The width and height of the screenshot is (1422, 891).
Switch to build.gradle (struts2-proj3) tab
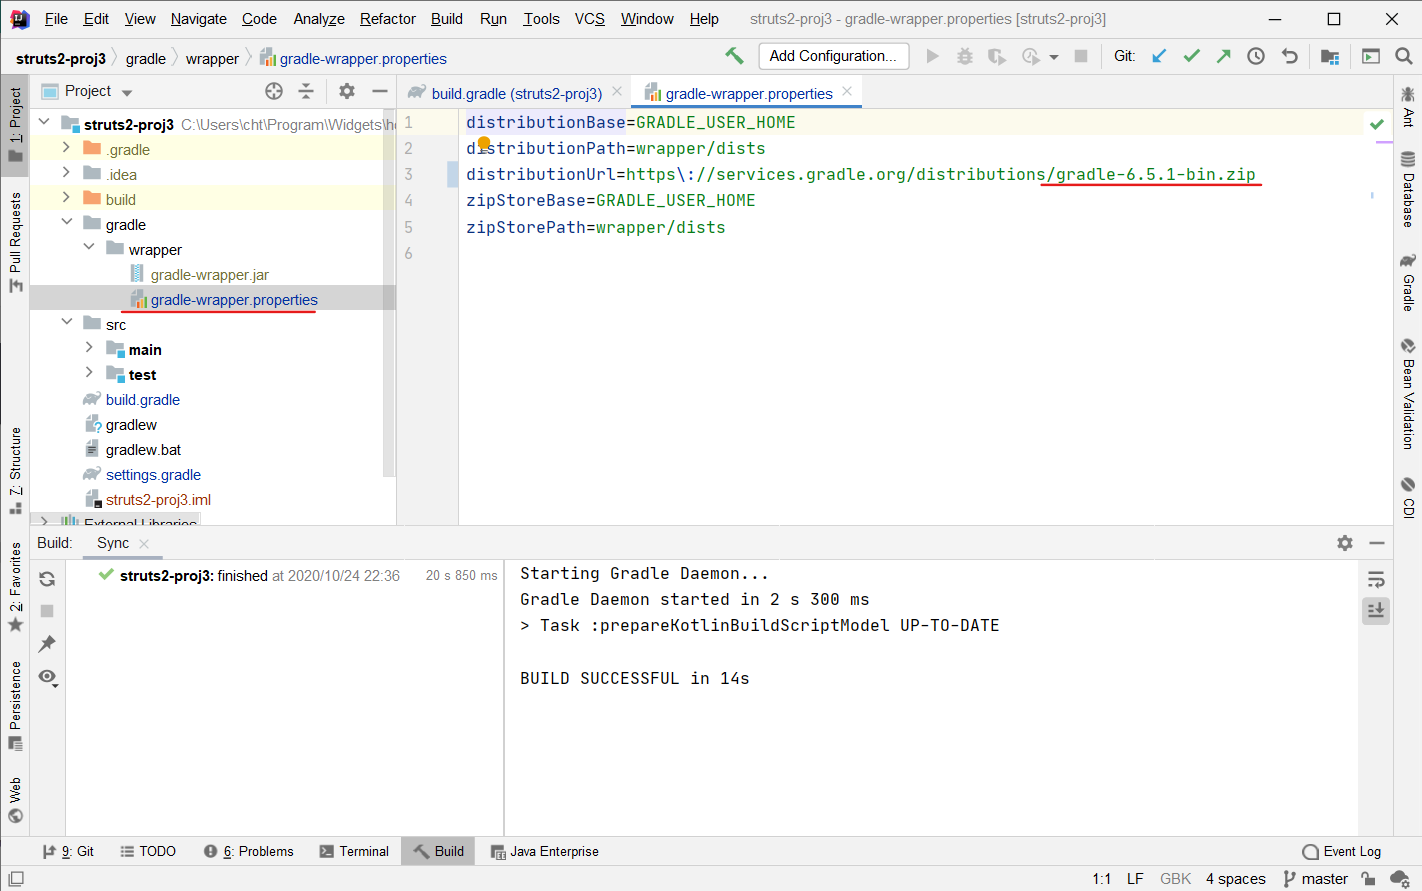(x=517, y=93)
